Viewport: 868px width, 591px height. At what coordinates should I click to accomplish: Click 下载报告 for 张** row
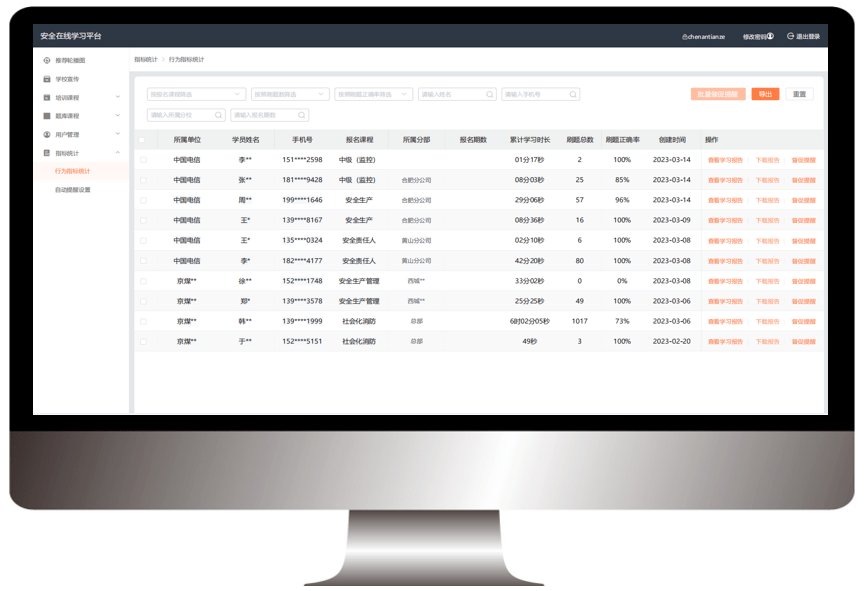coord(767,180)
